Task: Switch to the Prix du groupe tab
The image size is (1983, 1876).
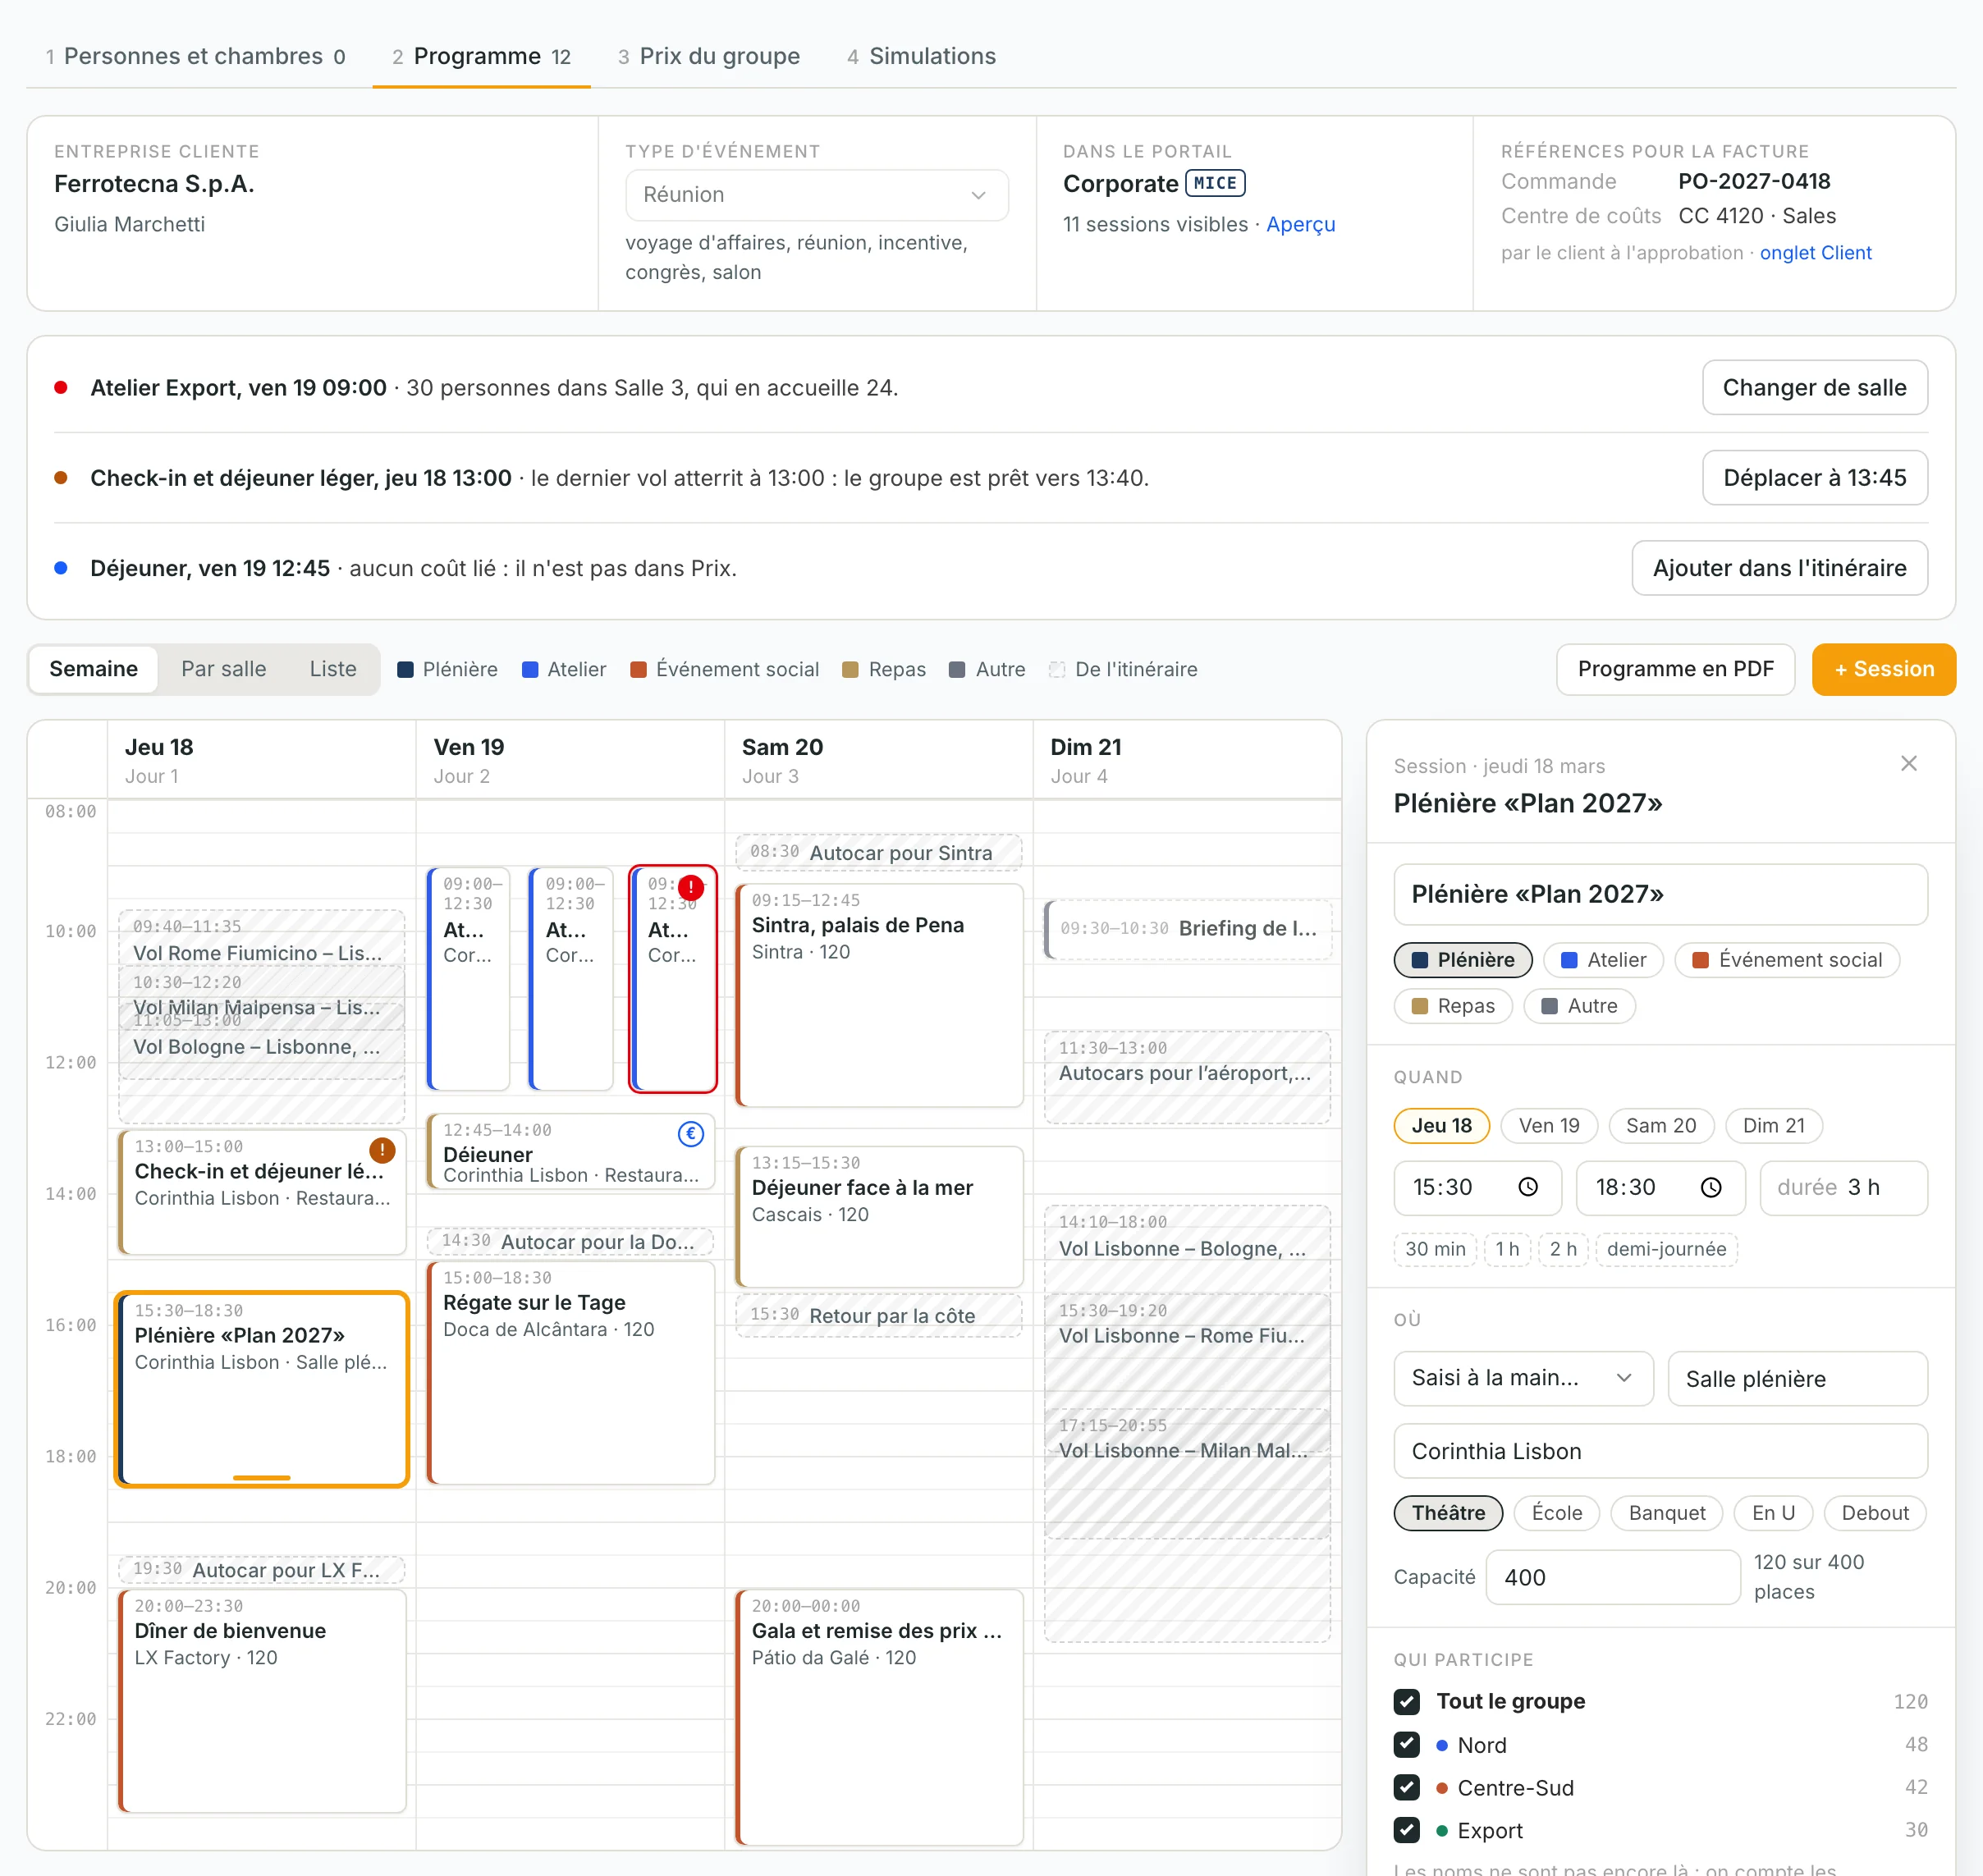Action: click(708, 56)
